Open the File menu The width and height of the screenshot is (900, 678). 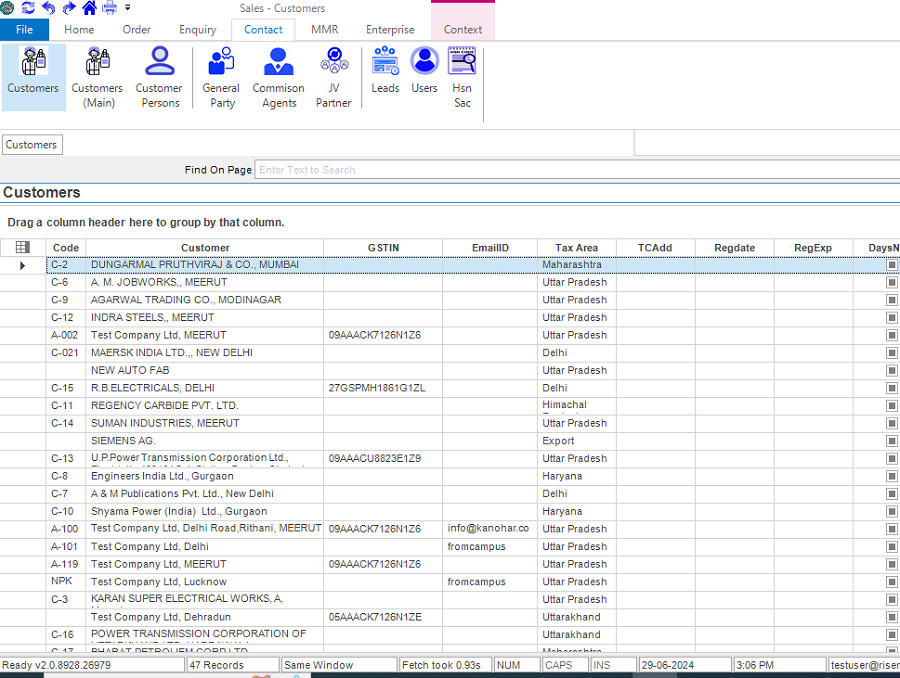point(24,29)
